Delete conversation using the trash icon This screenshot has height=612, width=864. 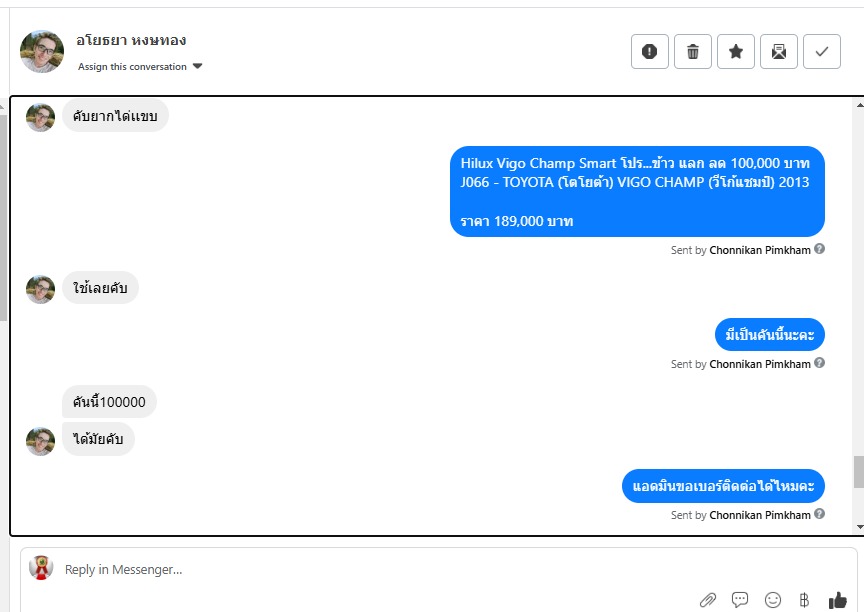click(x=693, y=52)
